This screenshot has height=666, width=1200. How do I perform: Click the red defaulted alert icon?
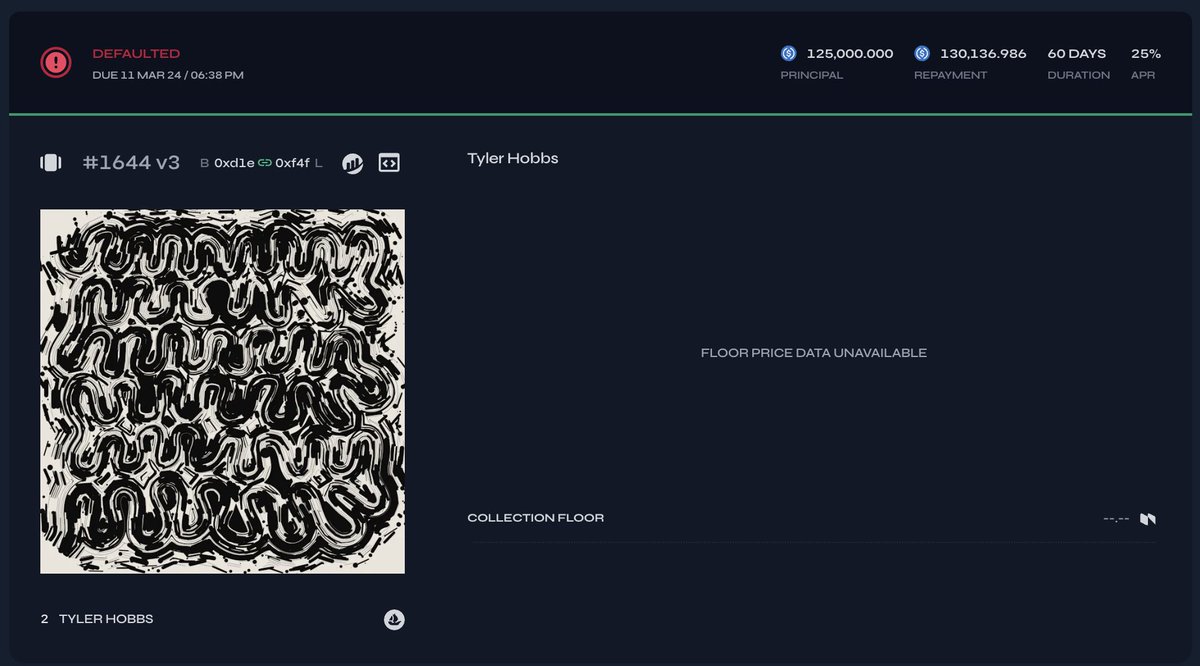(x=56, y=63)
